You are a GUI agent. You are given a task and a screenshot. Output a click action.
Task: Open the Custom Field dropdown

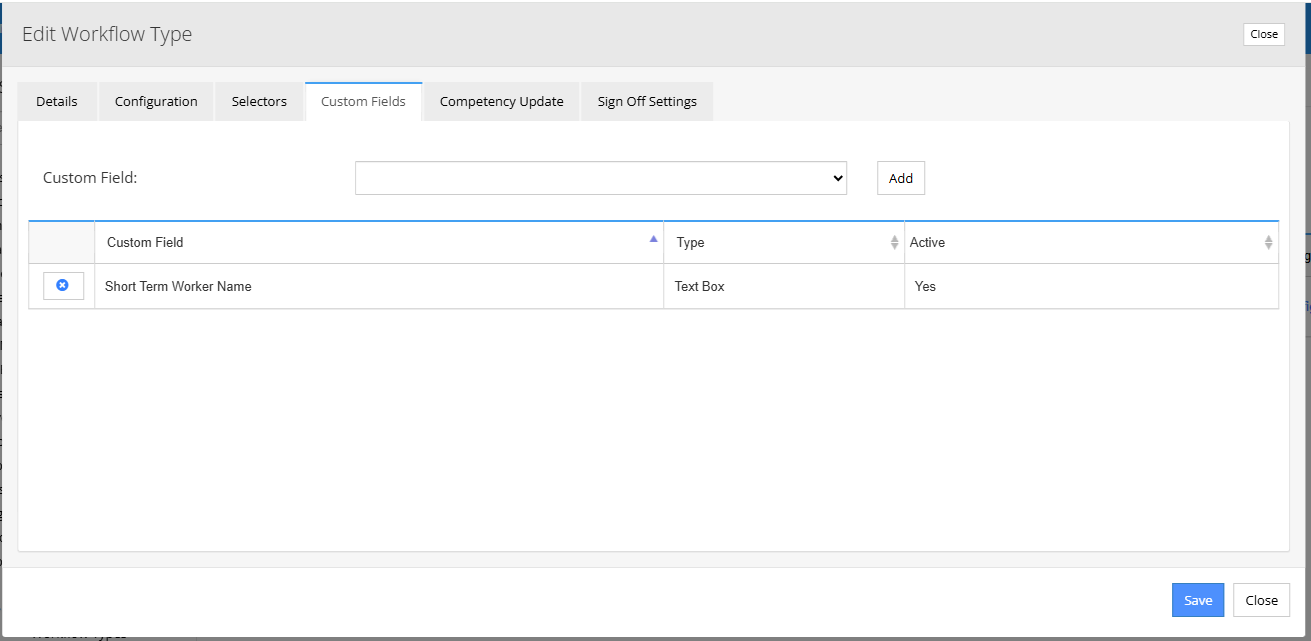pyautogui.click(x=601, y=178)
